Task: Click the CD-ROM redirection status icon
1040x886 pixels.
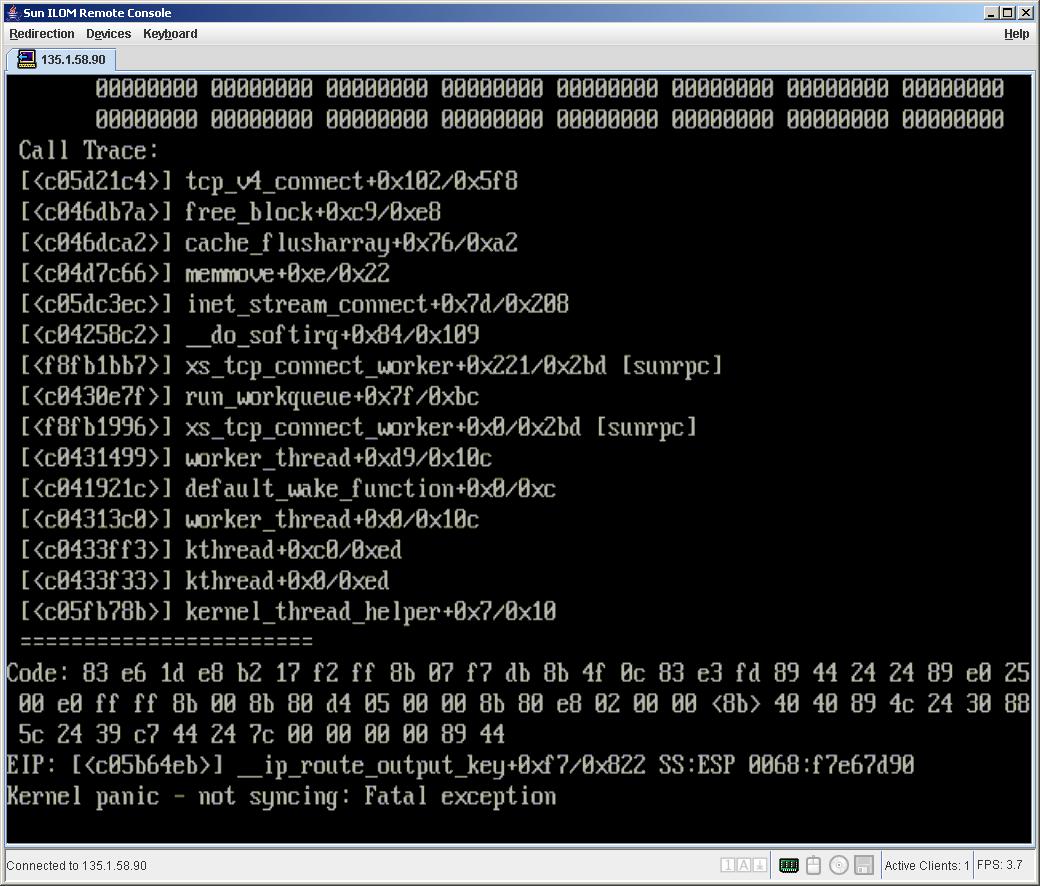Action: pyautogui.click(x=839, y=865)
